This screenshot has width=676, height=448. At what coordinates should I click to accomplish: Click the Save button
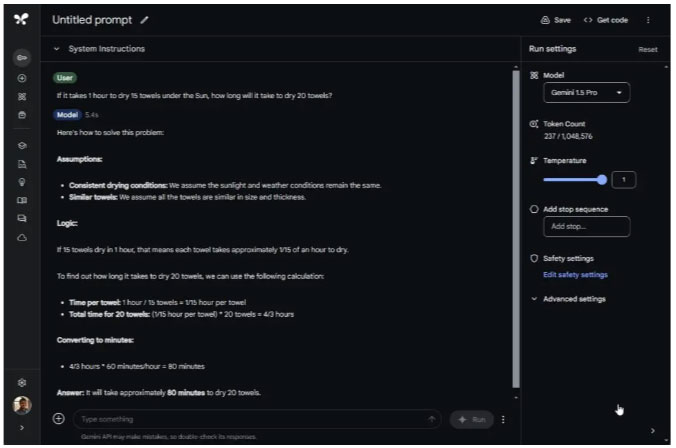556,19
